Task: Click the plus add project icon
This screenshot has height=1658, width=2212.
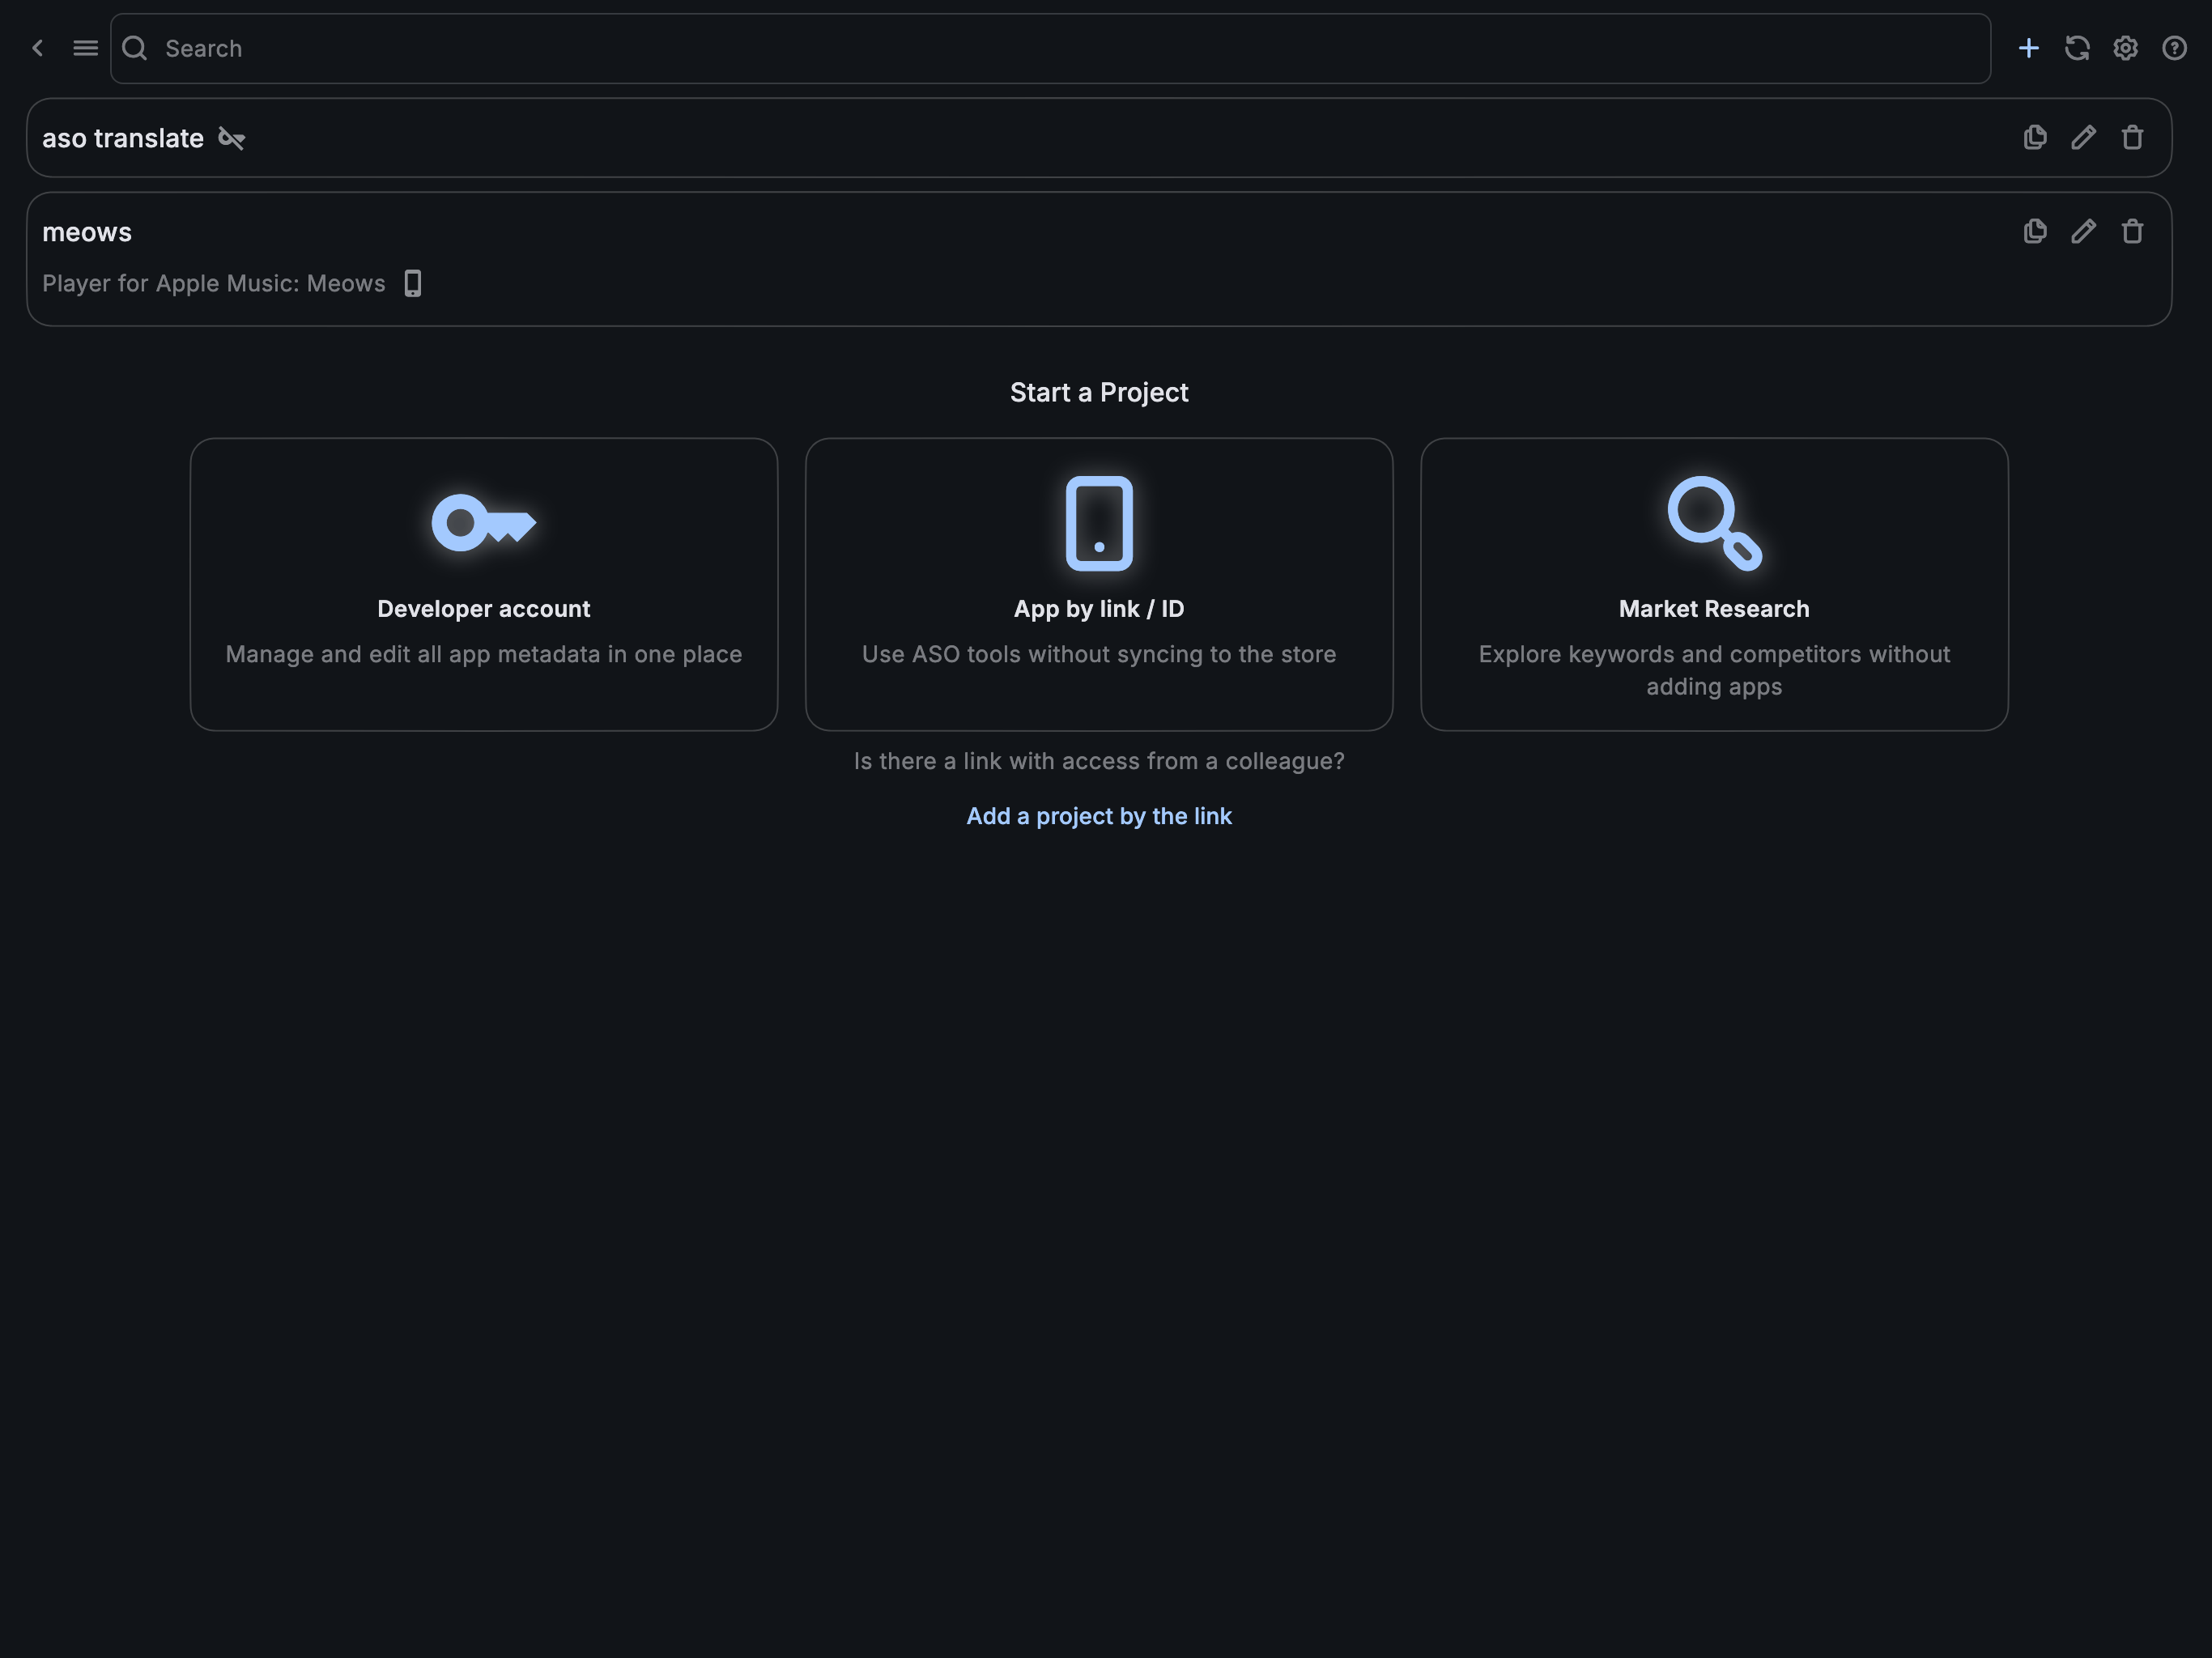Action: pyautogui.click(x=2028, y=48)
